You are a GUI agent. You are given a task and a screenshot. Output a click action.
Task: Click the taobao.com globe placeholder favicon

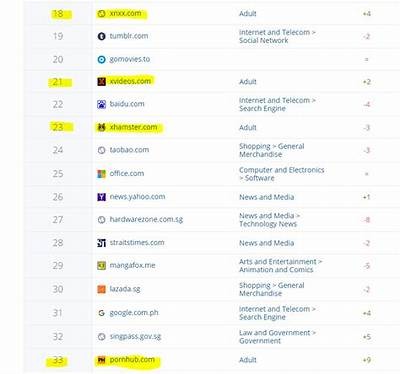(101, 150)
